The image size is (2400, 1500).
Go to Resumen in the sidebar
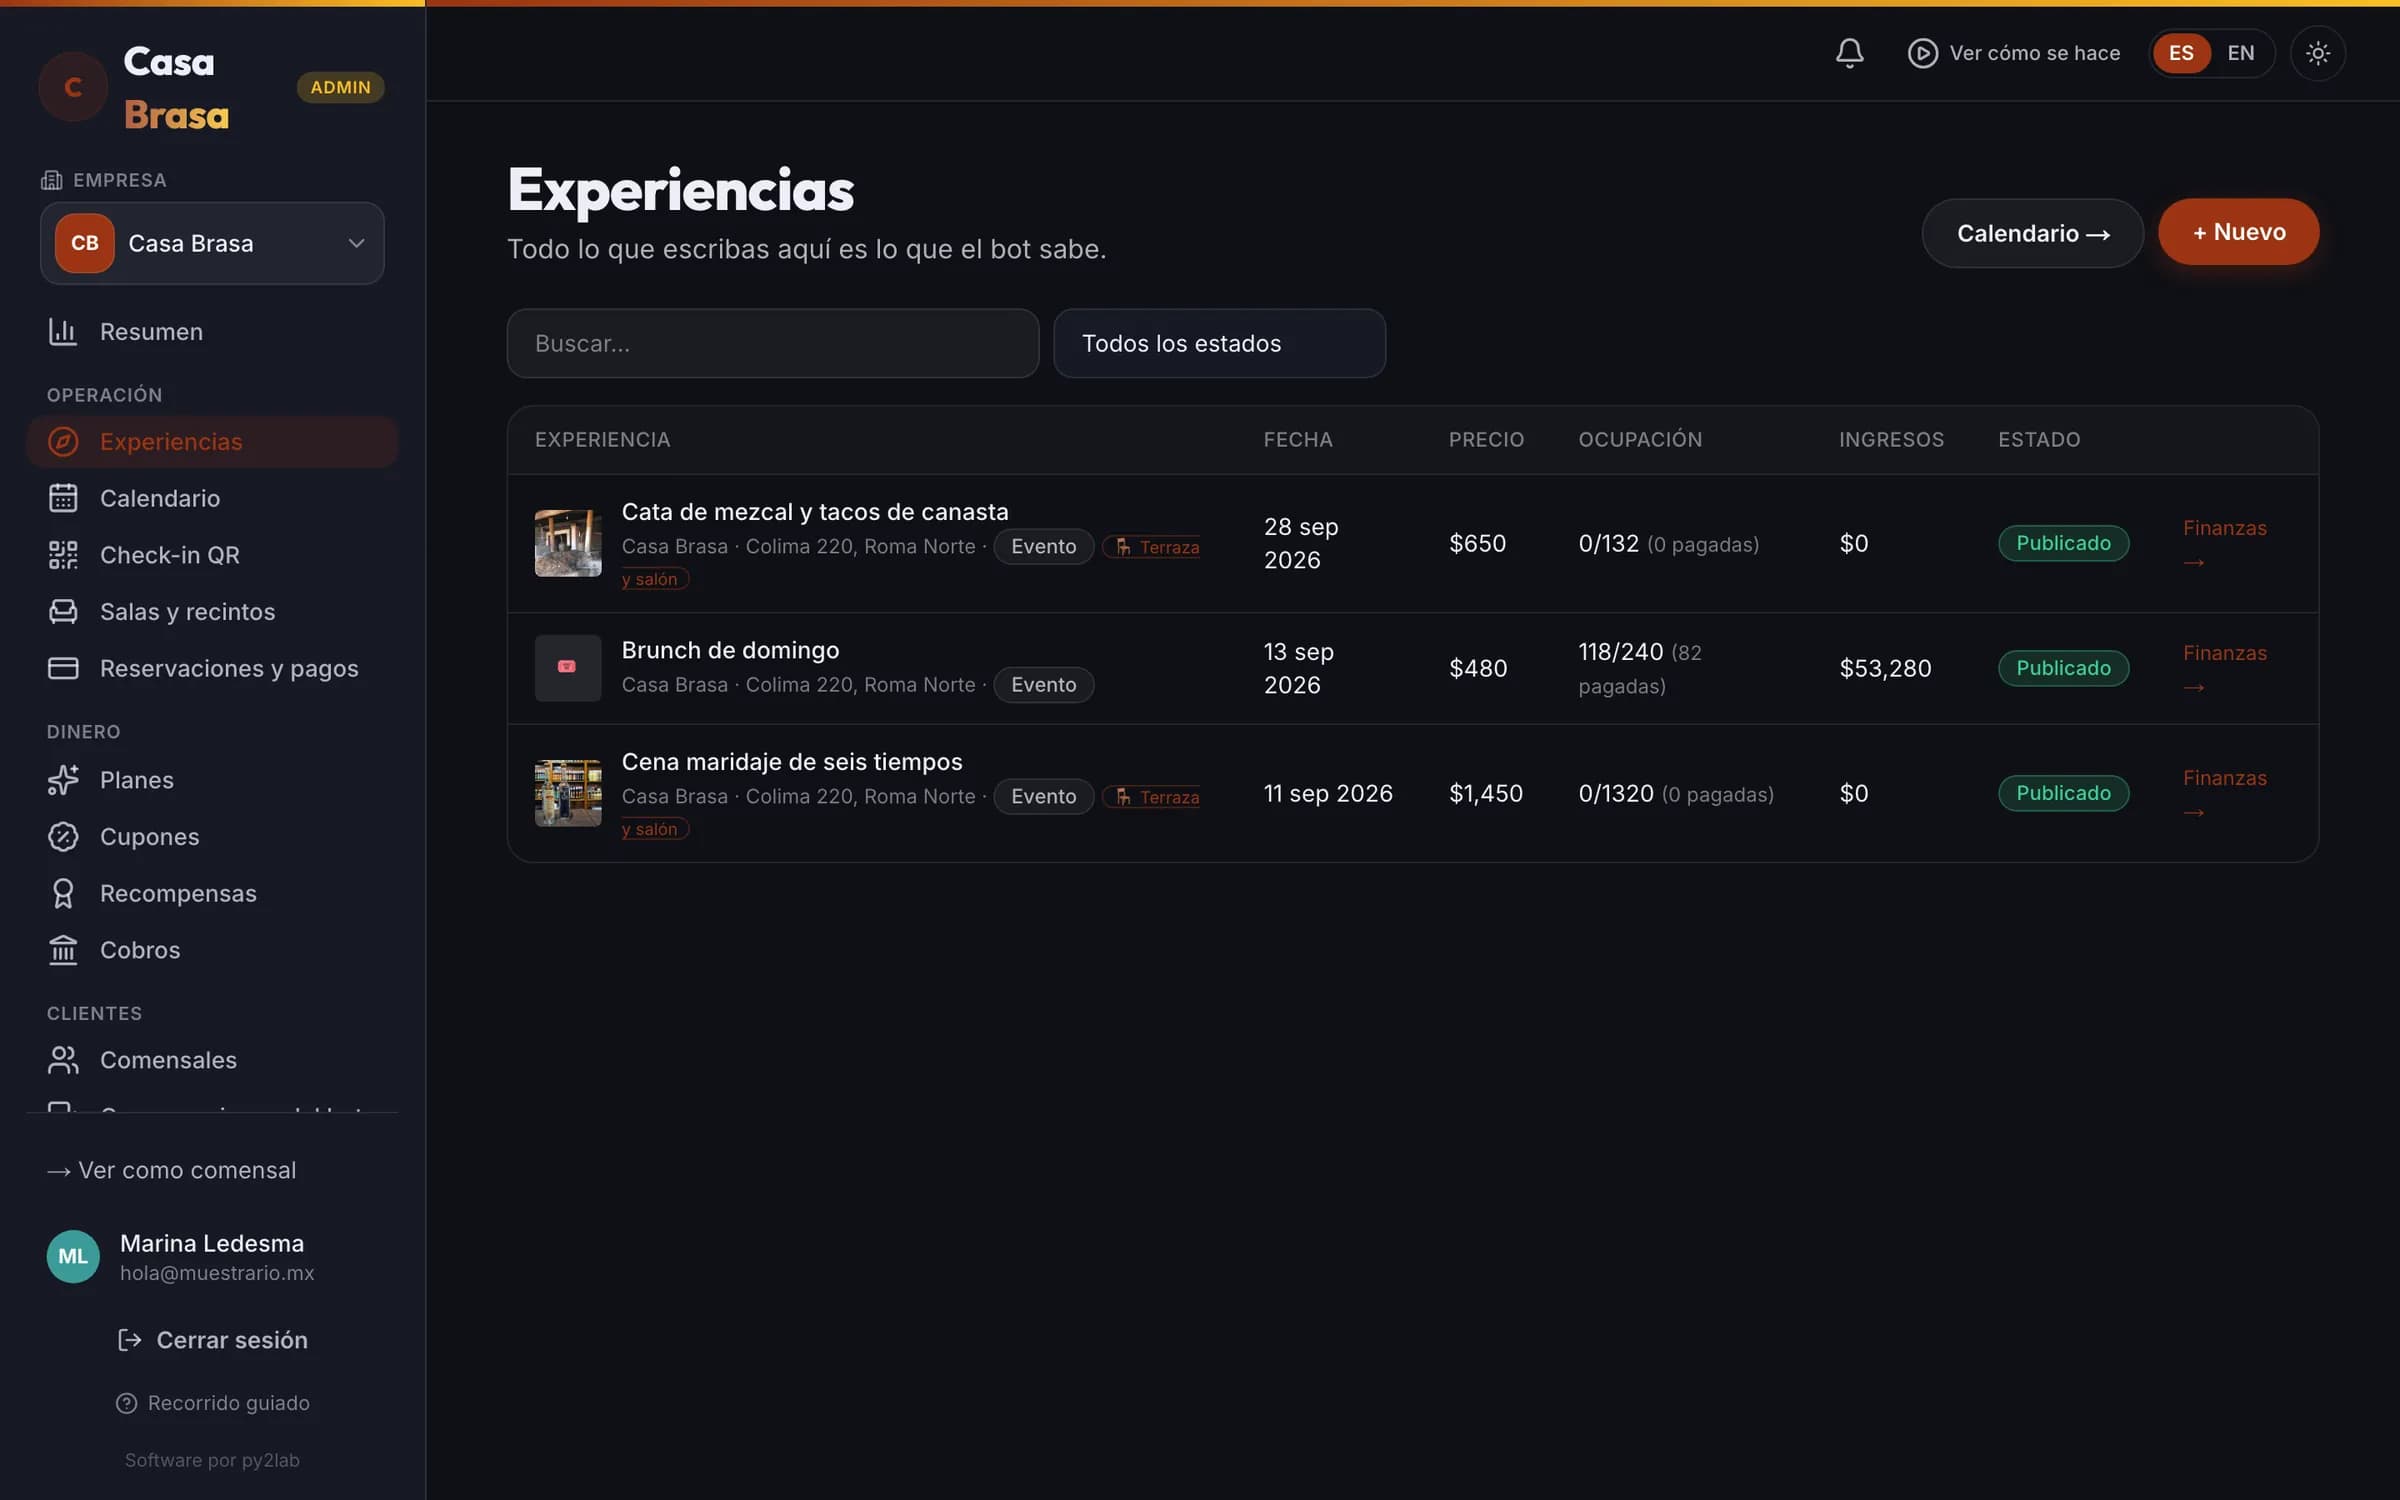coord(212,331)
